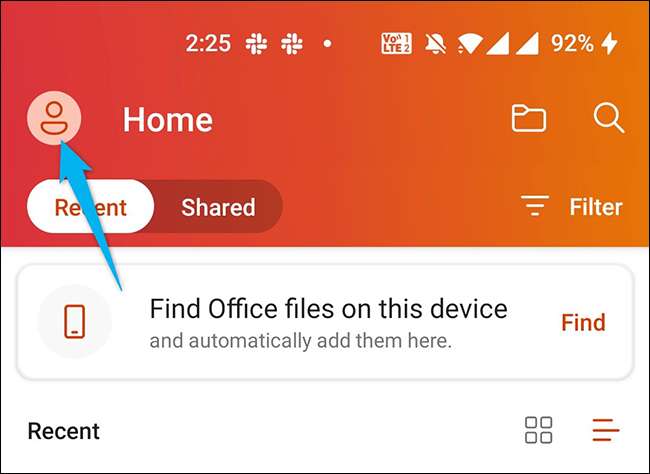Image resolution: width=650 pixels, height=474 pixels.
Task: Switch to list view layout
Action: coord(606,430)
